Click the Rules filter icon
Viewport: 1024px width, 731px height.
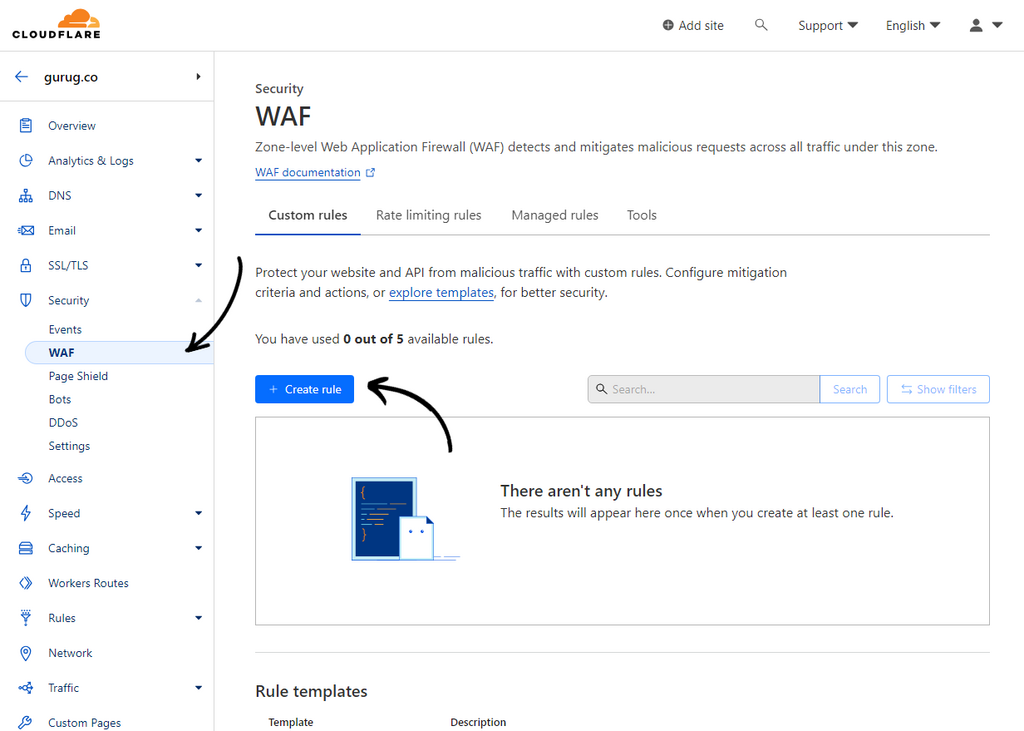(25, 618)
